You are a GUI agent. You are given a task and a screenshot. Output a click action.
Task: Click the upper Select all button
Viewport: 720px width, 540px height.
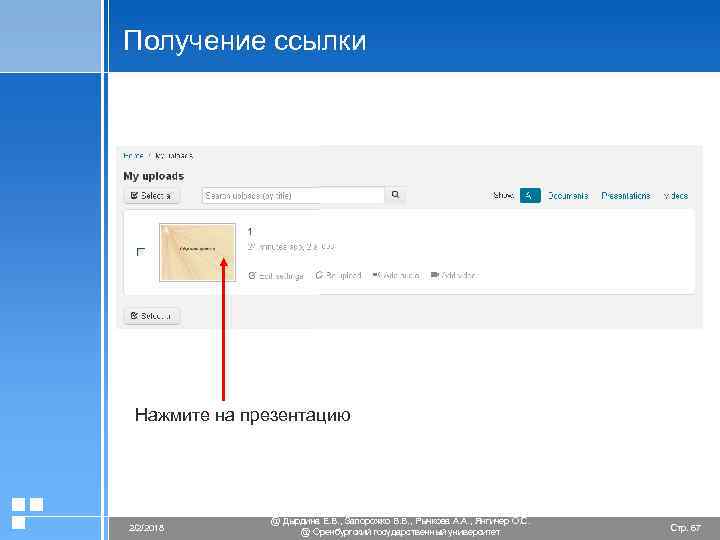tap(152, 196)
